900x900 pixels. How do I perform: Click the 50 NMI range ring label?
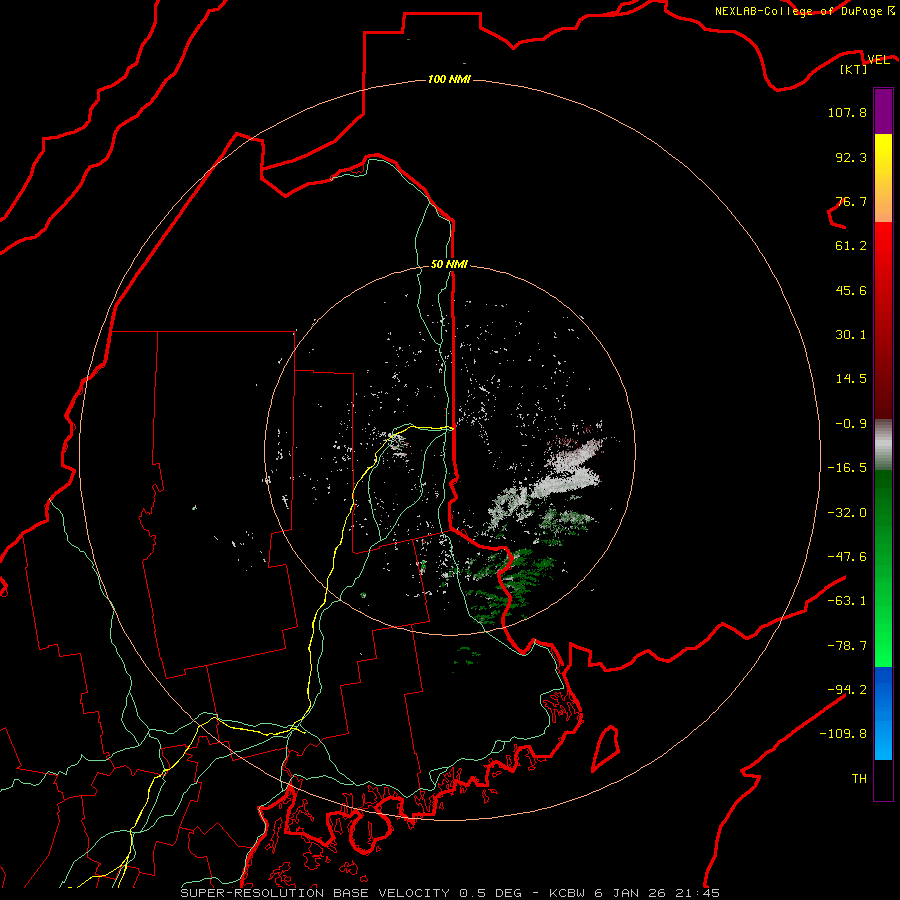coord(449,265)
